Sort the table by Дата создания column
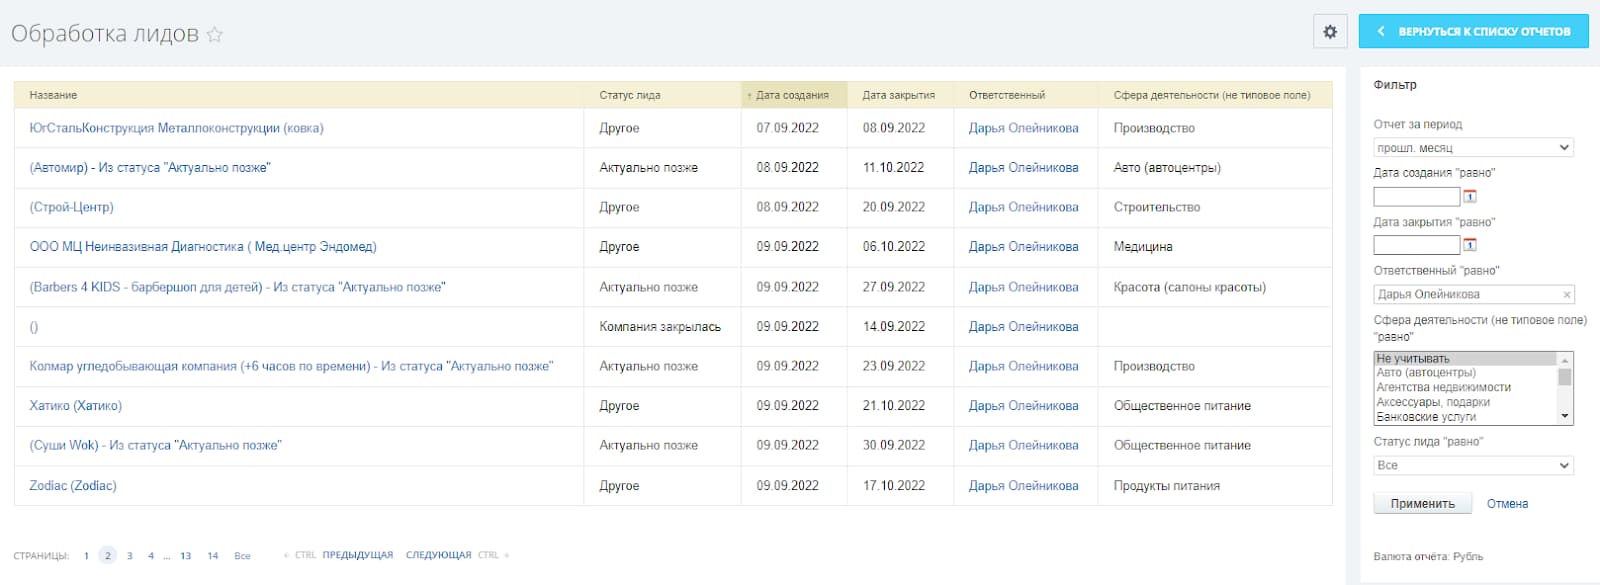1600x585 pixels. coord(792,95)
